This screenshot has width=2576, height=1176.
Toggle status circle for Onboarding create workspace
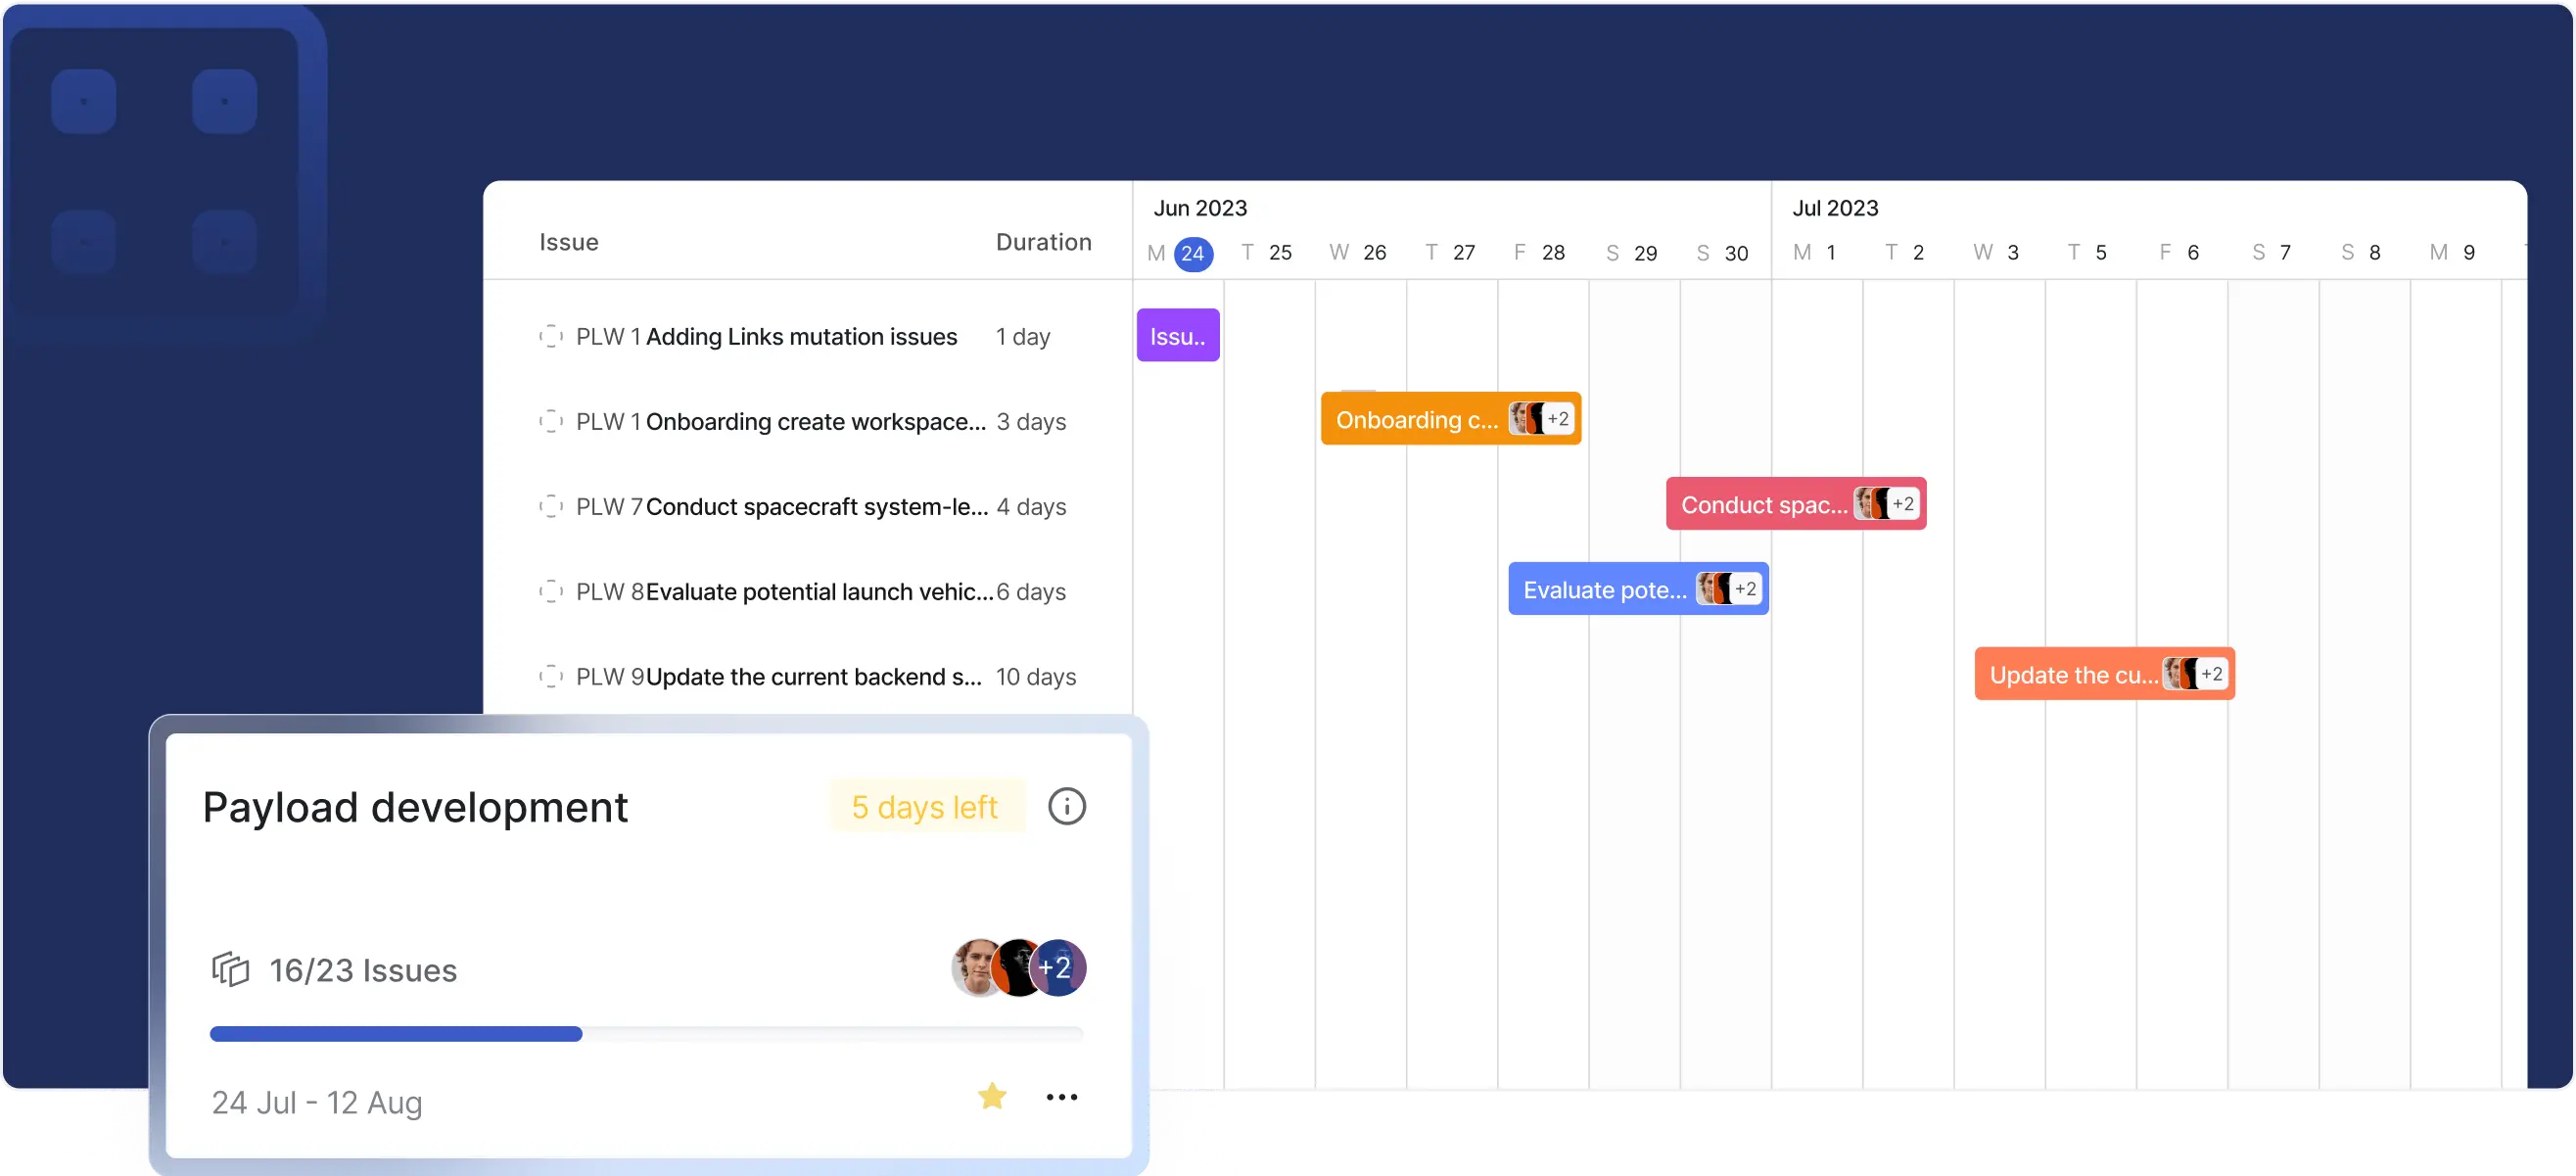click(x=551, y=421)
